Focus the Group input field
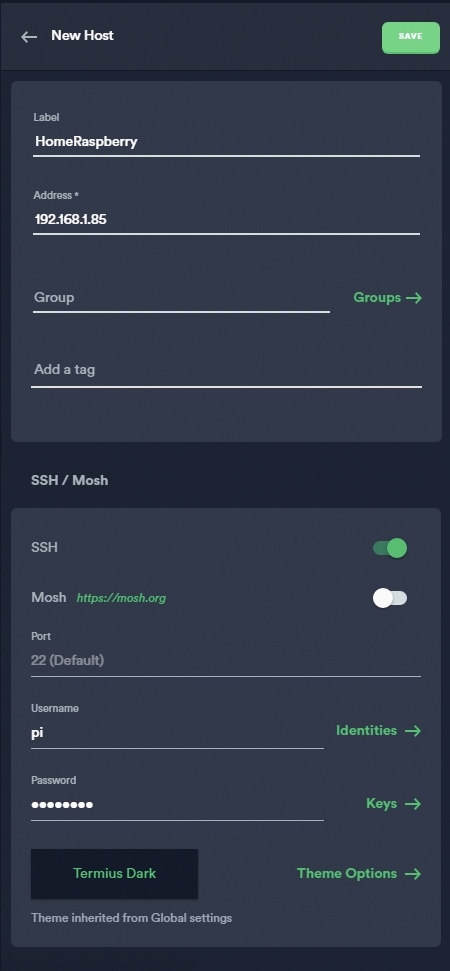Image resolution: width=450 pixels, height=971 pixels. (181, 298)
